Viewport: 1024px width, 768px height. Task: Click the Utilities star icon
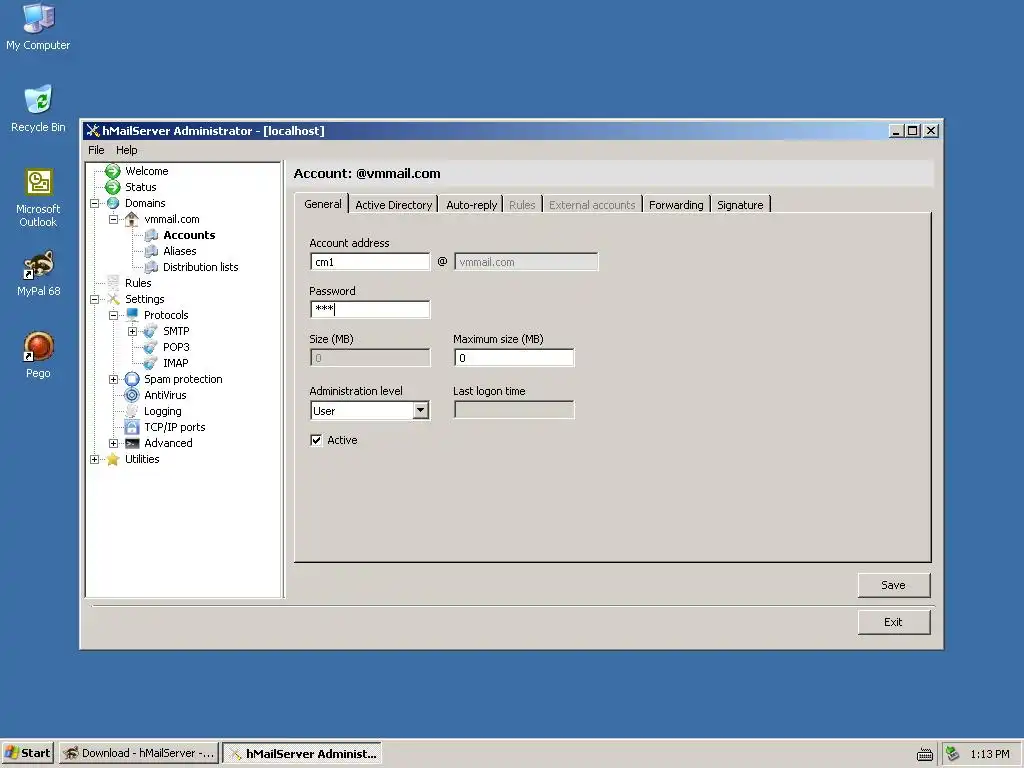113,459
